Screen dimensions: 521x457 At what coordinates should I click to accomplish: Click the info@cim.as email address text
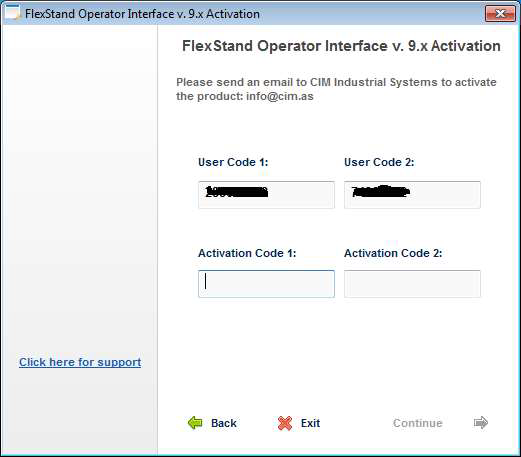click(280, 96)
